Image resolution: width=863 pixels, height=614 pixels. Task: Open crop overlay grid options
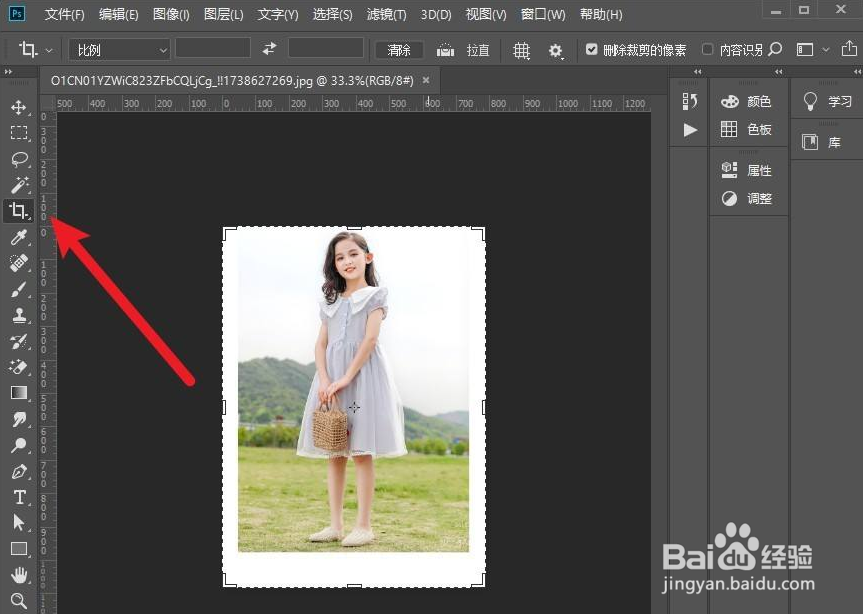(521, 51)
